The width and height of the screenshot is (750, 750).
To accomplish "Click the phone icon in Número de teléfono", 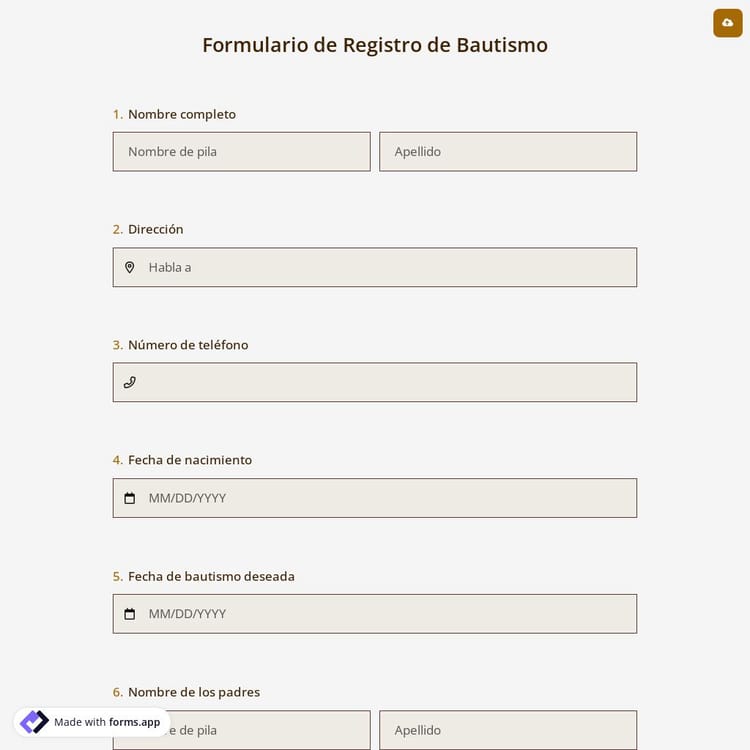I will tap(129, 382).
